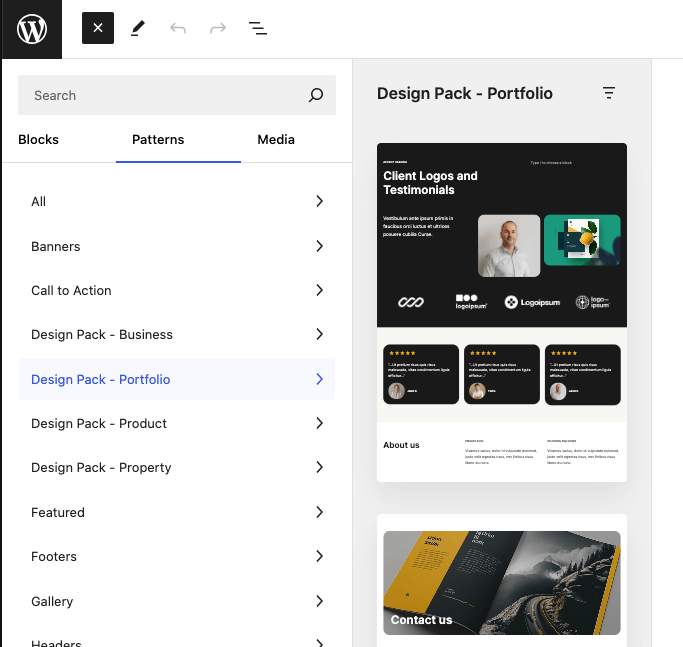Focus the Search input field
Screen dimensions: 683x647
pos(160,96)
